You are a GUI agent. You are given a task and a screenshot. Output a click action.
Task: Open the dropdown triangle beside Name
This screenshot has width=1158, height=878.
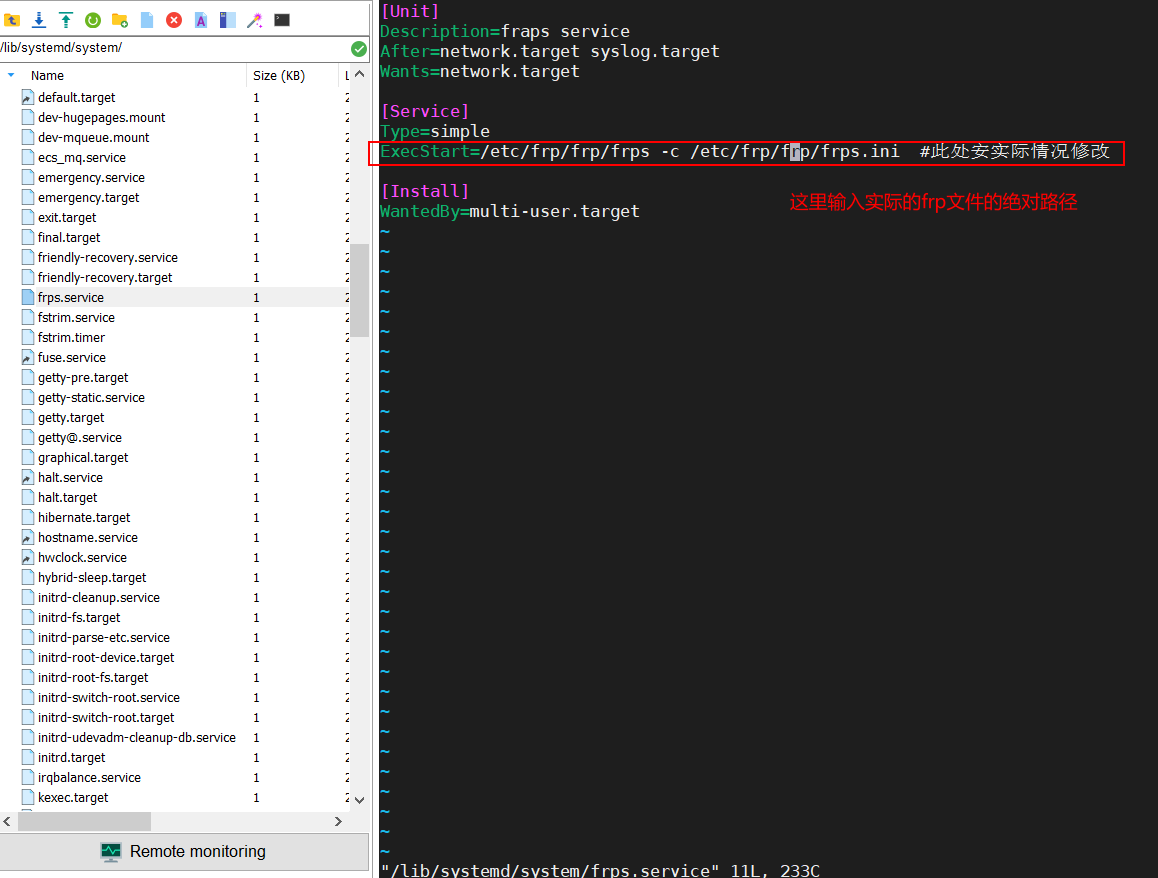click(11, 75)
